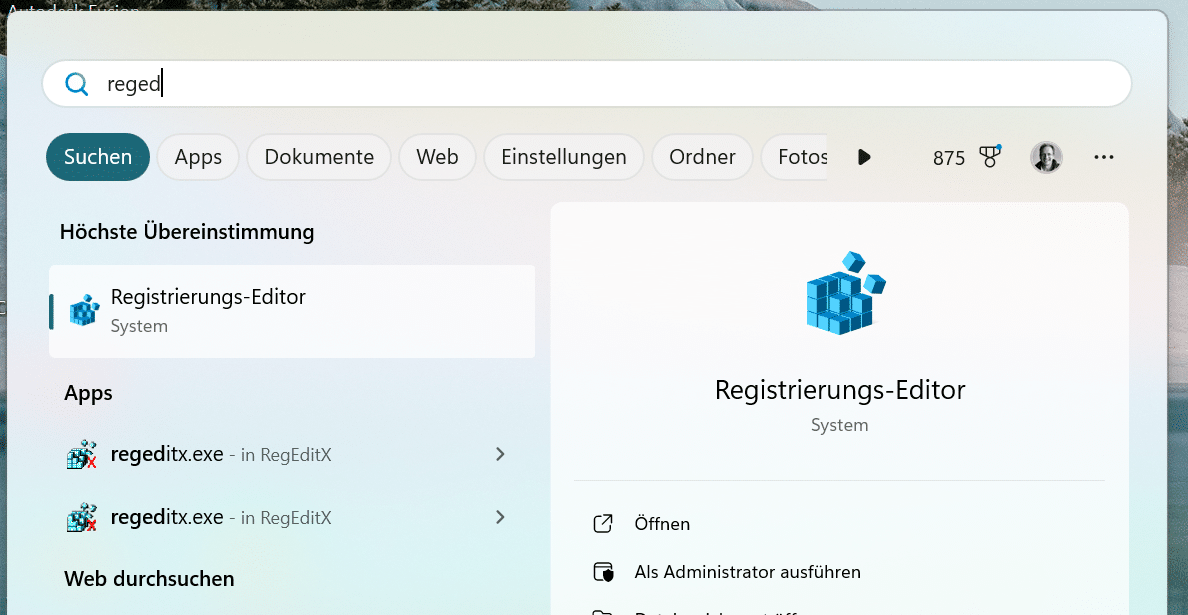Choose the Ordner filter tab
The height and width of the screenshot is (615, 1188).
pos(702,157)
